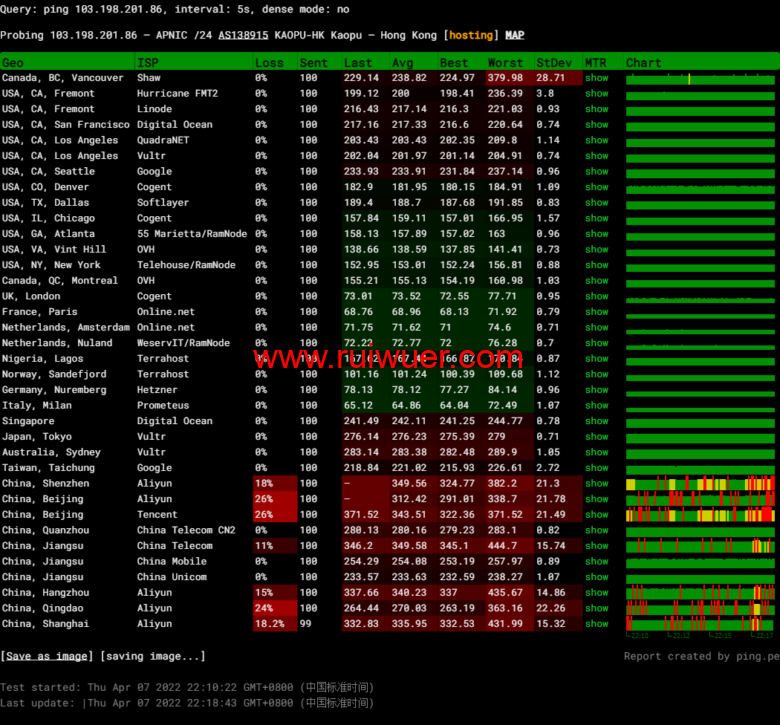Show MTR for Fremont Linode row

(596, 109)
